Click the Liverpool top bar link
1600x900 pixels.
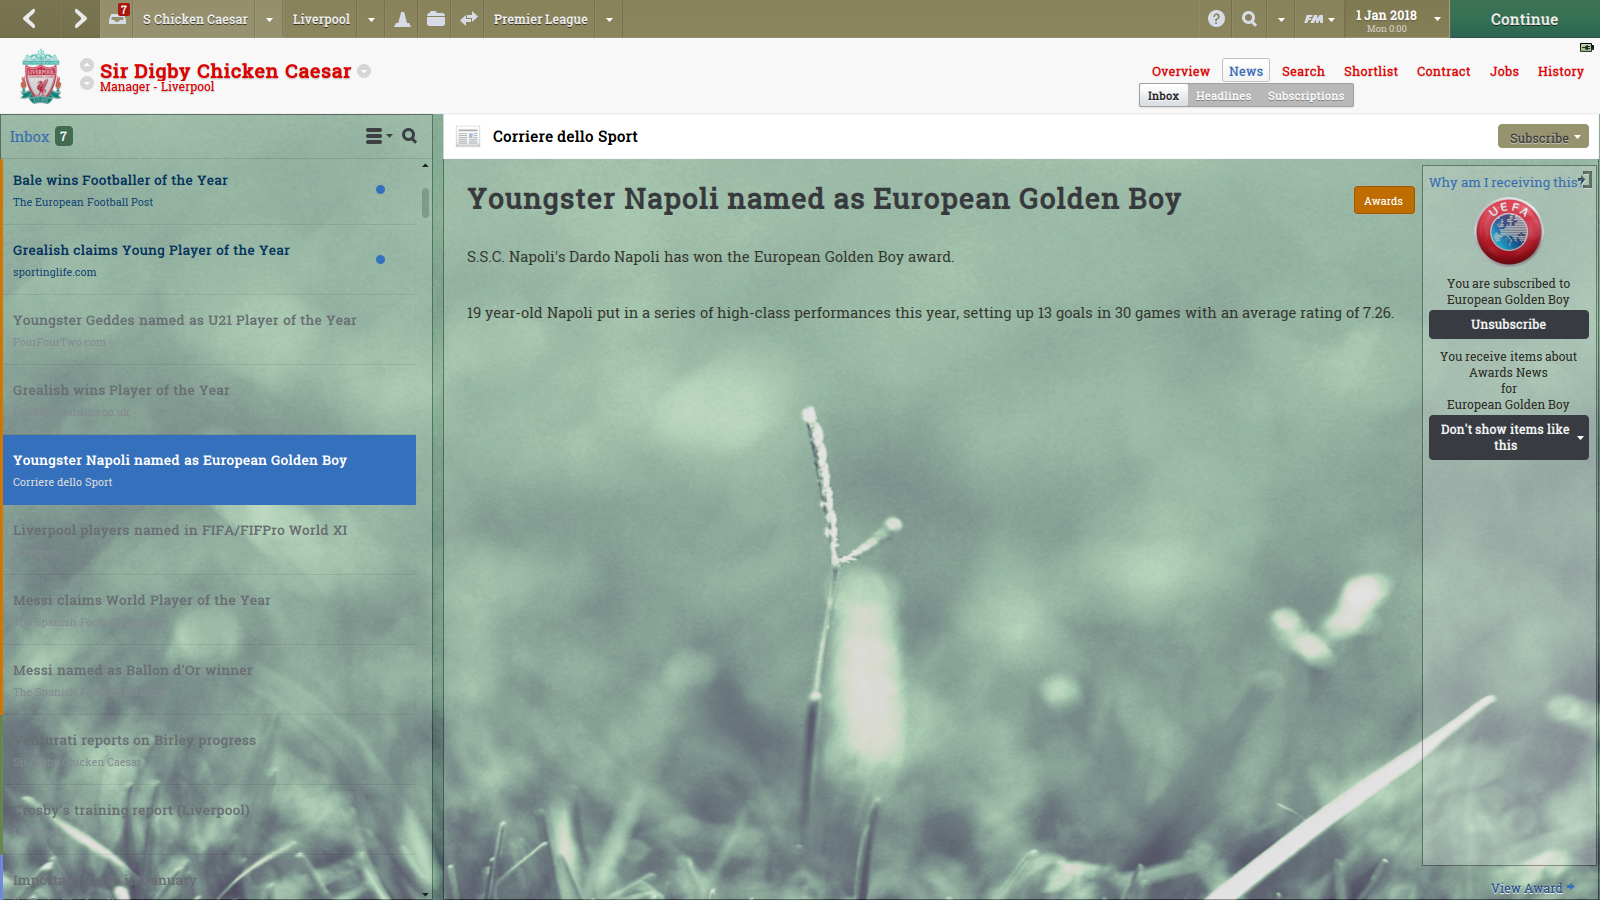[x=321, y=19]
